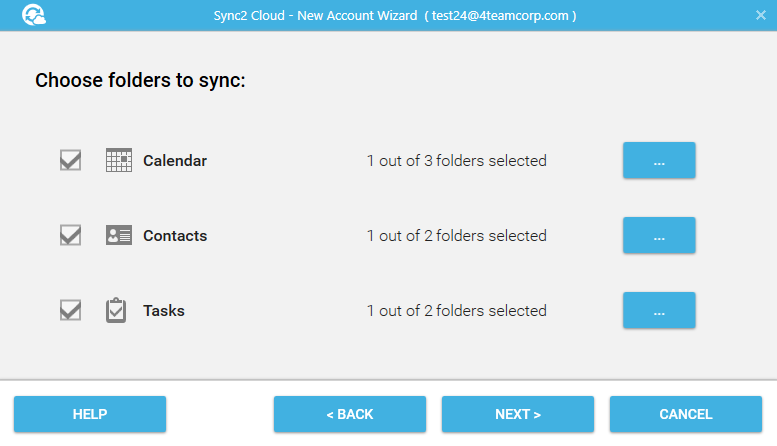Click the Calendar grid icon

coord(119,160)
